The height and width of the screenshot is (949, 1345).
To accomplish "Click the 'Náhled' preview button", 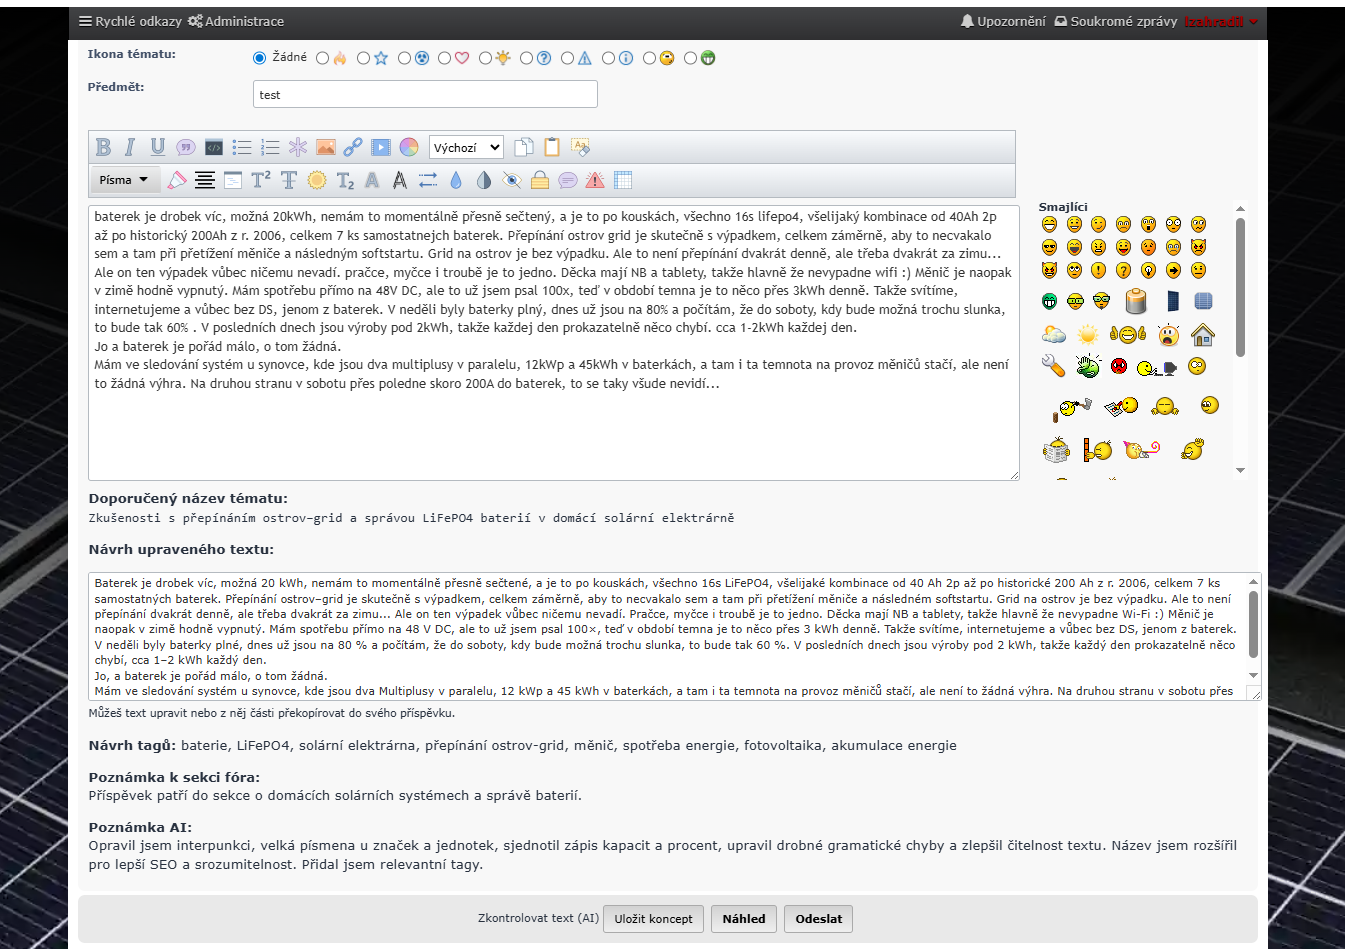I will (744, 919).
